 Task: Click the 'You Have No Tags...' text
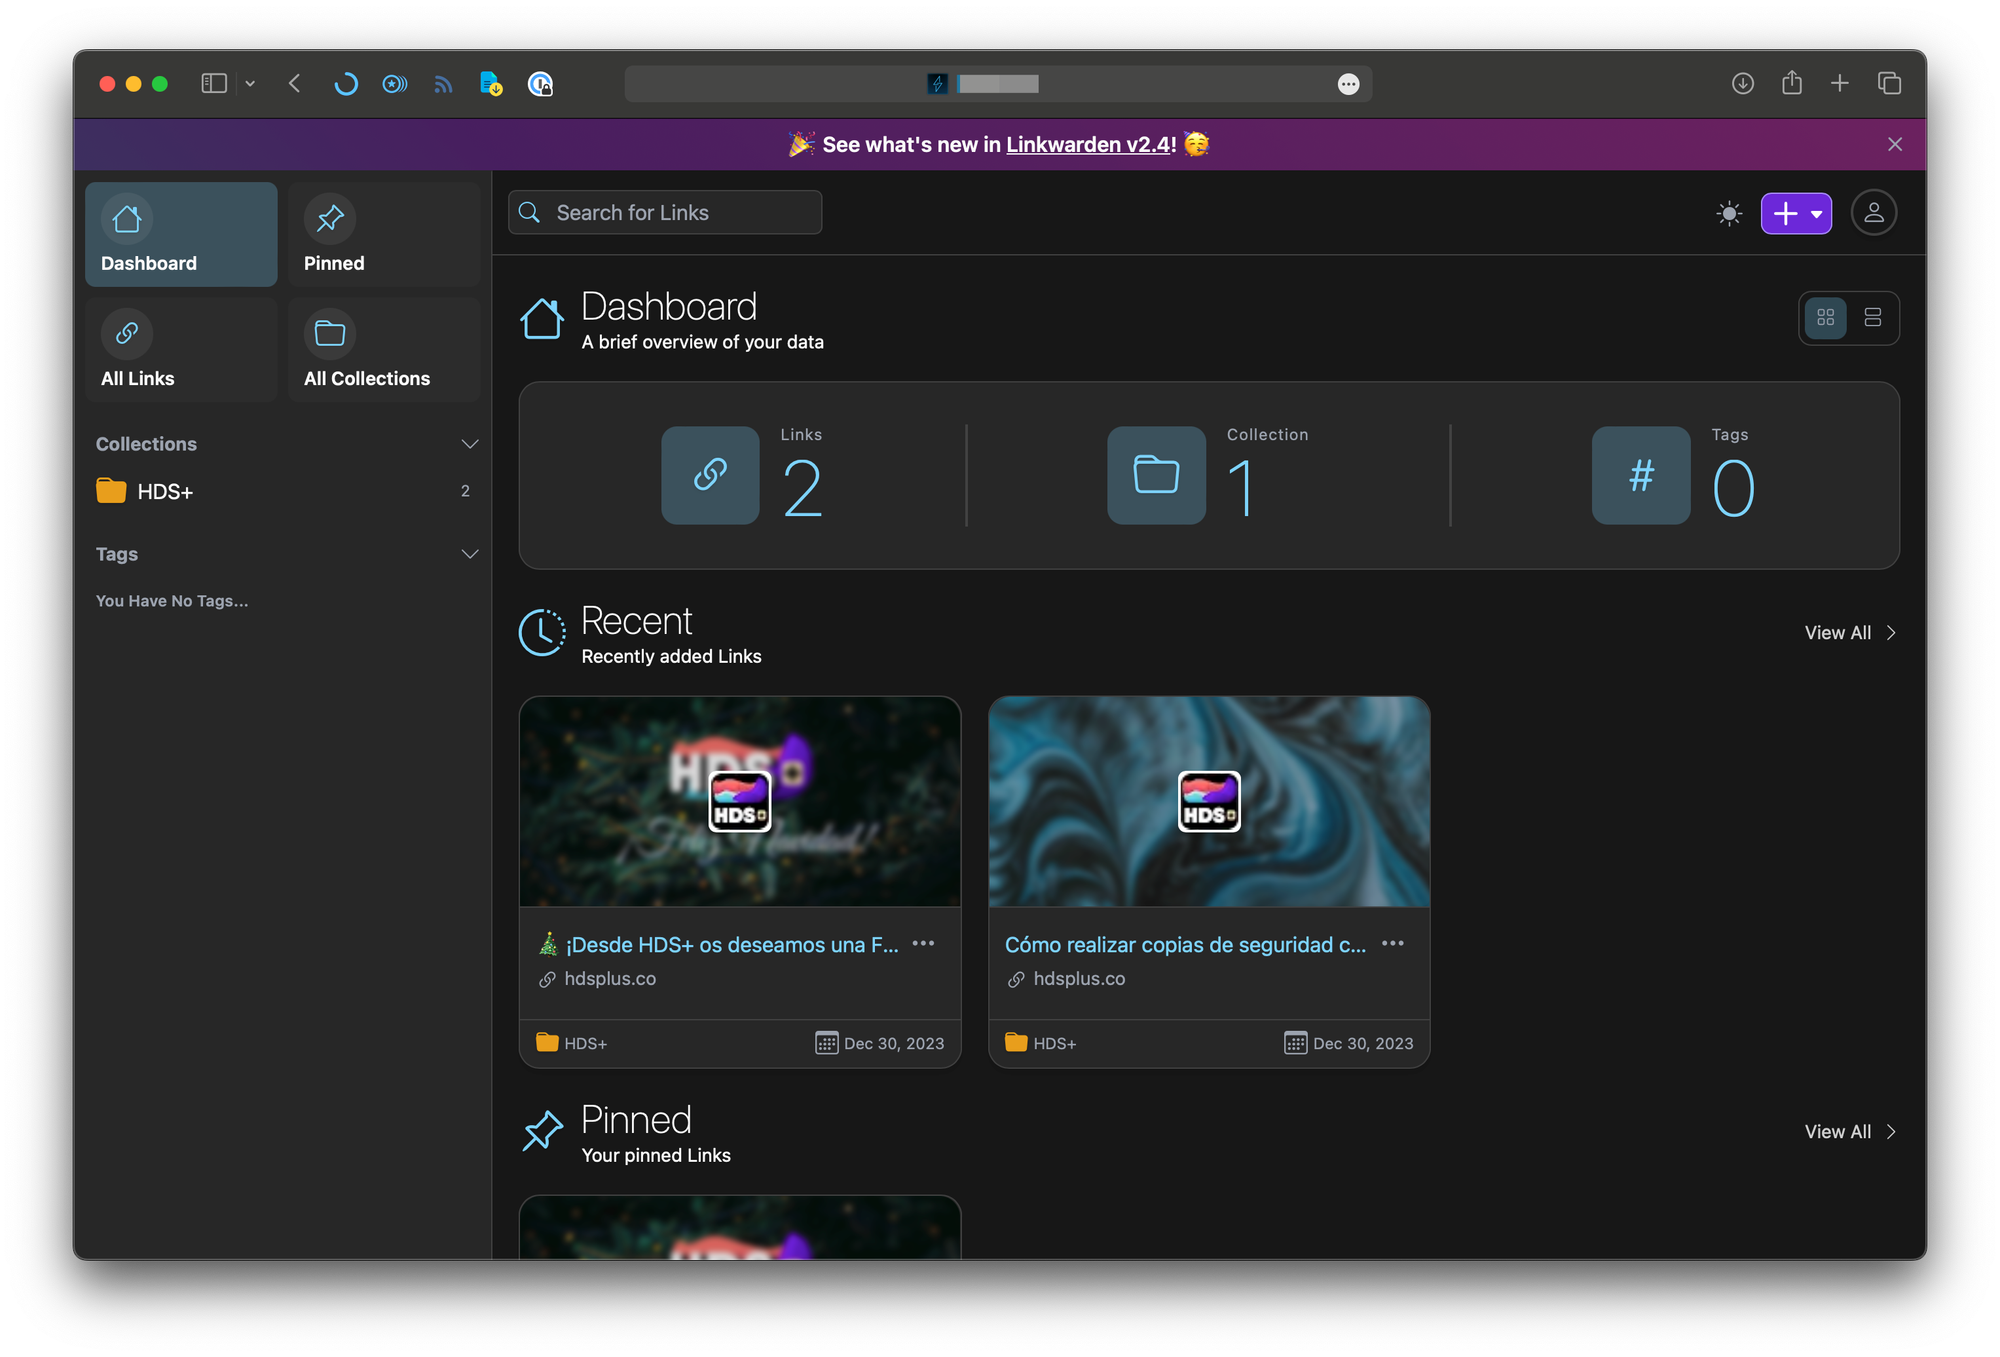click(x=172, y=601)
